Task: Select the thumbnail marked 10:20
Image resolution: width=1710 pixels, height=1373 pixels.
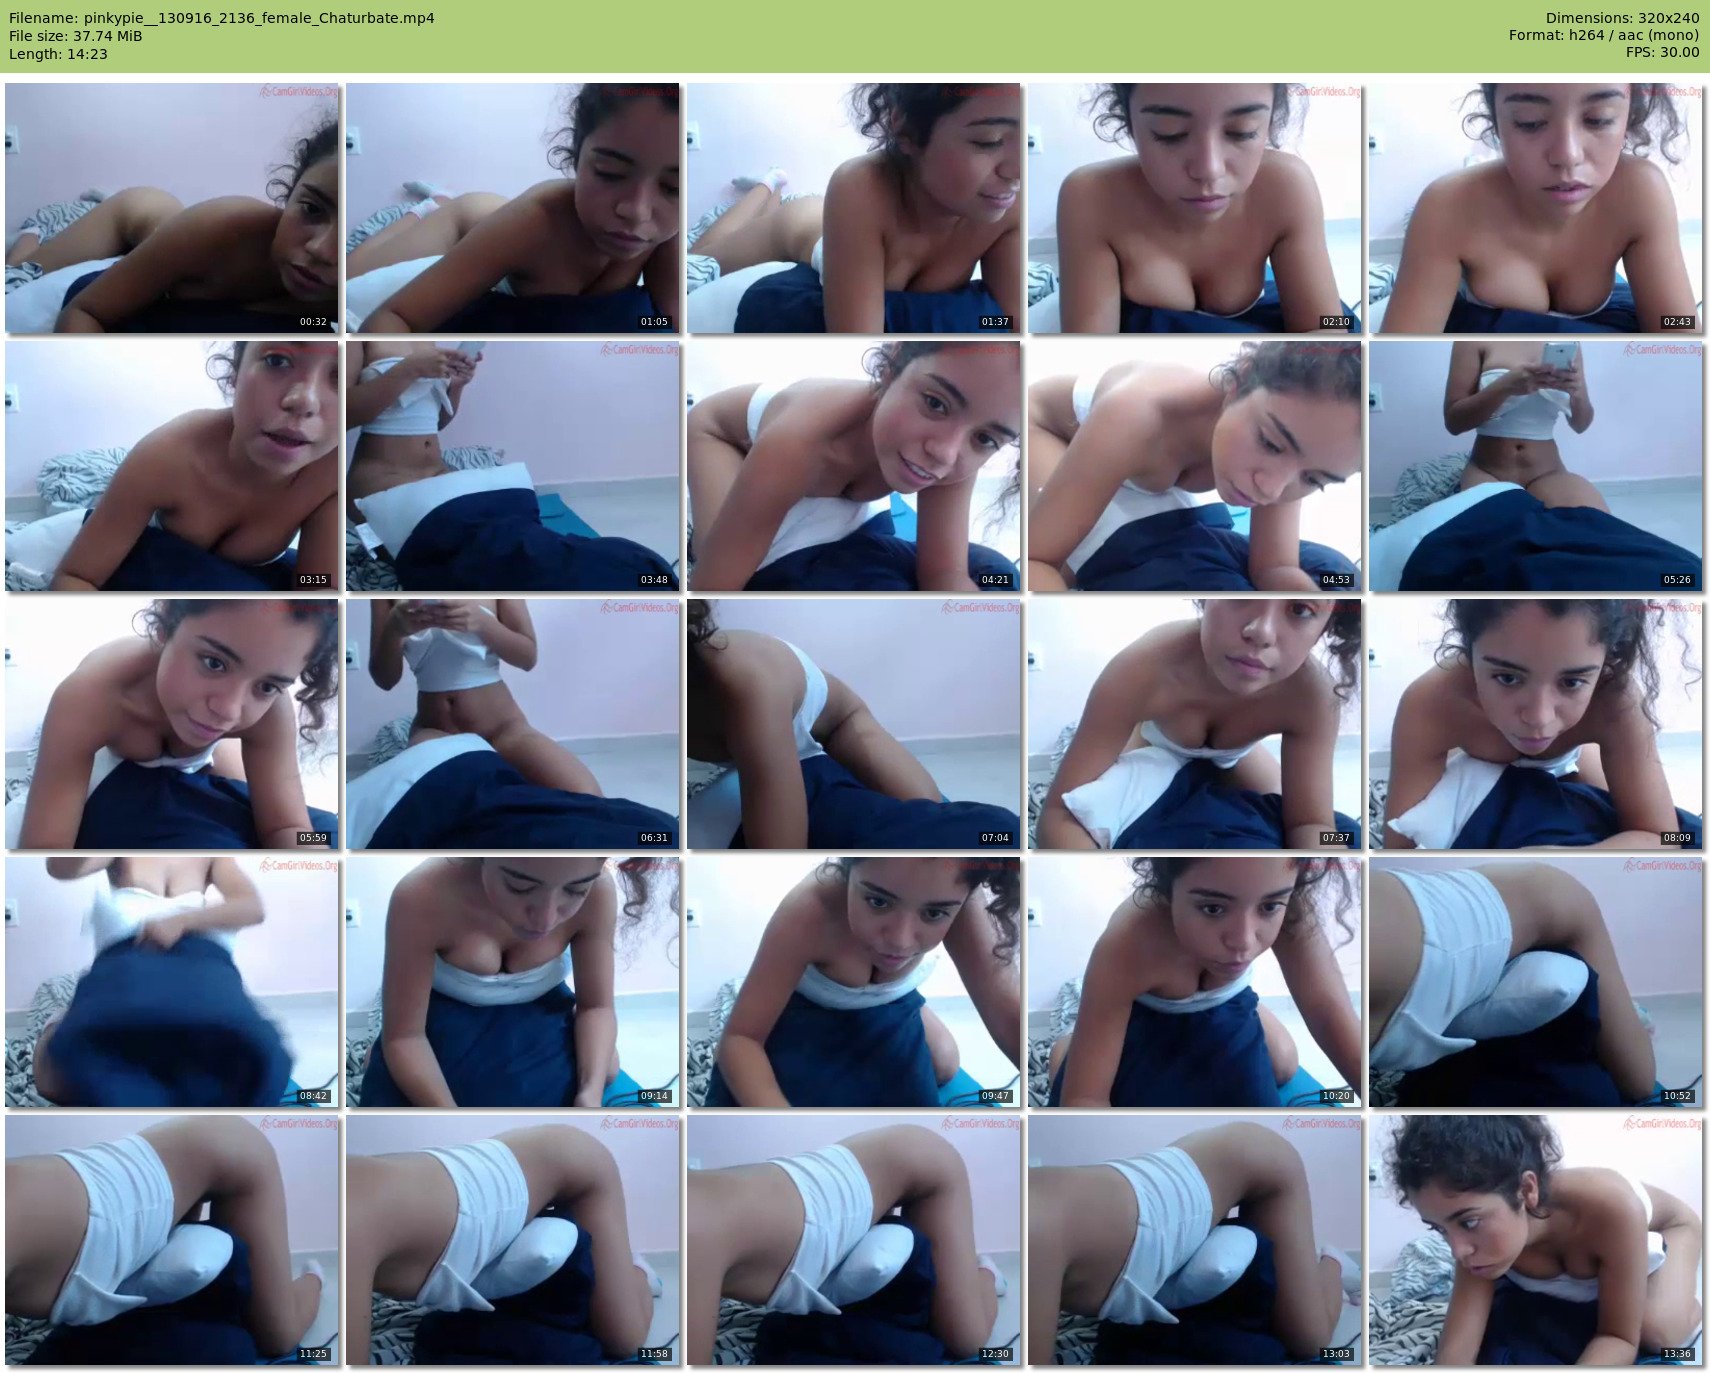Action: (x=1195, y=982)
